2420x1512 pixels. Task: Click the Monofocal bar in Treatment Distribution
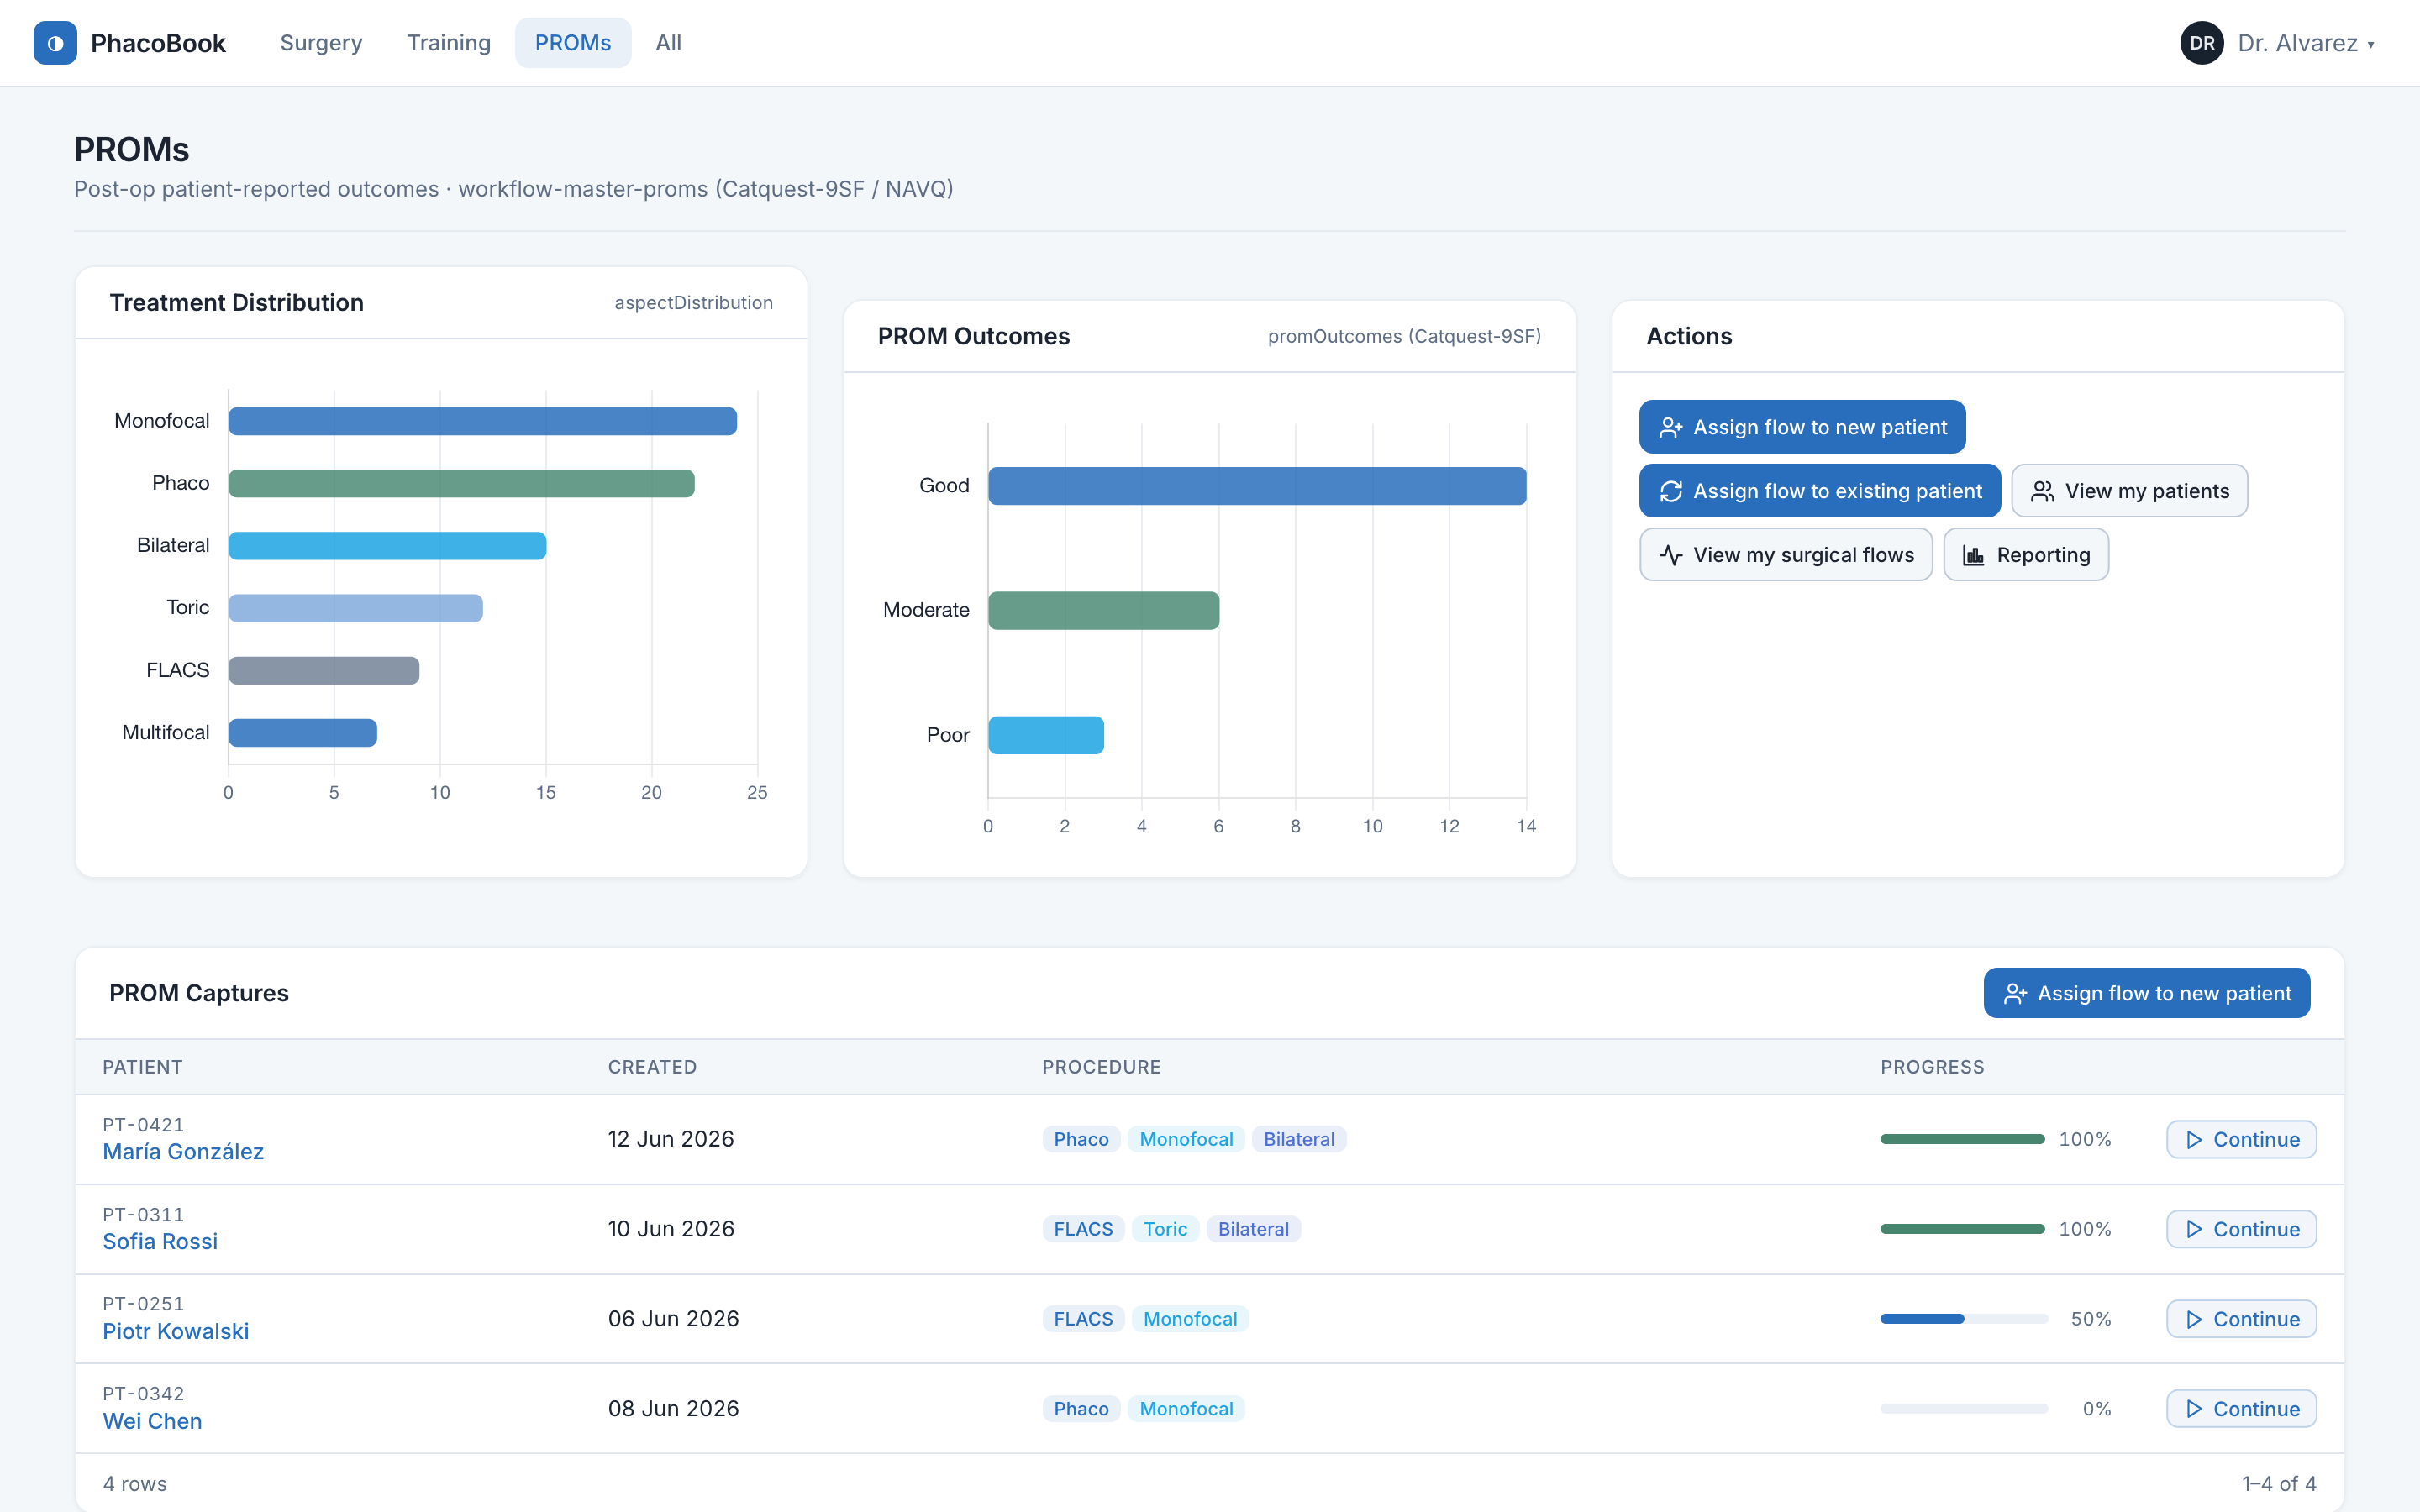click(x=482, y=421)
